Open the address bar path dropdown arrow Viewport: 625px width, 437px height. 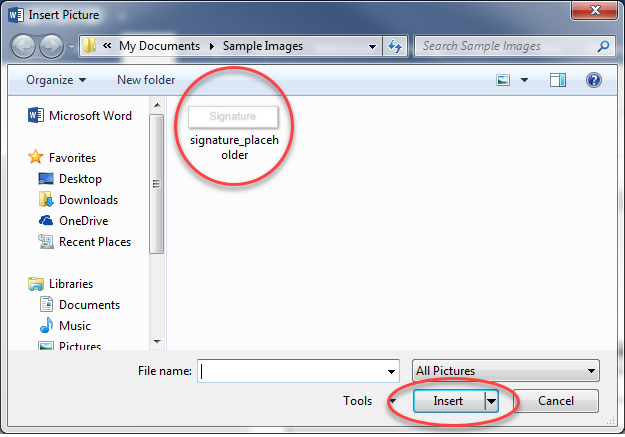[x=372, y=46]
